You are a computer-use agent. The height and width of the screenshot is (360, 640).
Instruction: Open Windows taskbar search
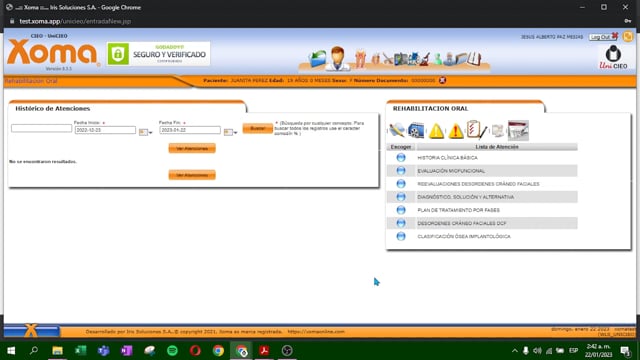[34, 350]
